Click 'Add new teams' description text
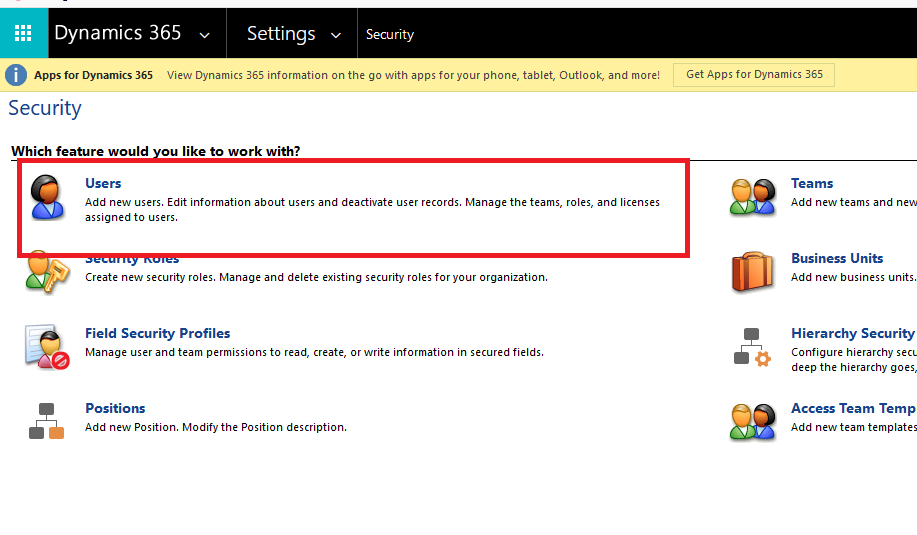 pyautogui.click(x=853, y=202)
